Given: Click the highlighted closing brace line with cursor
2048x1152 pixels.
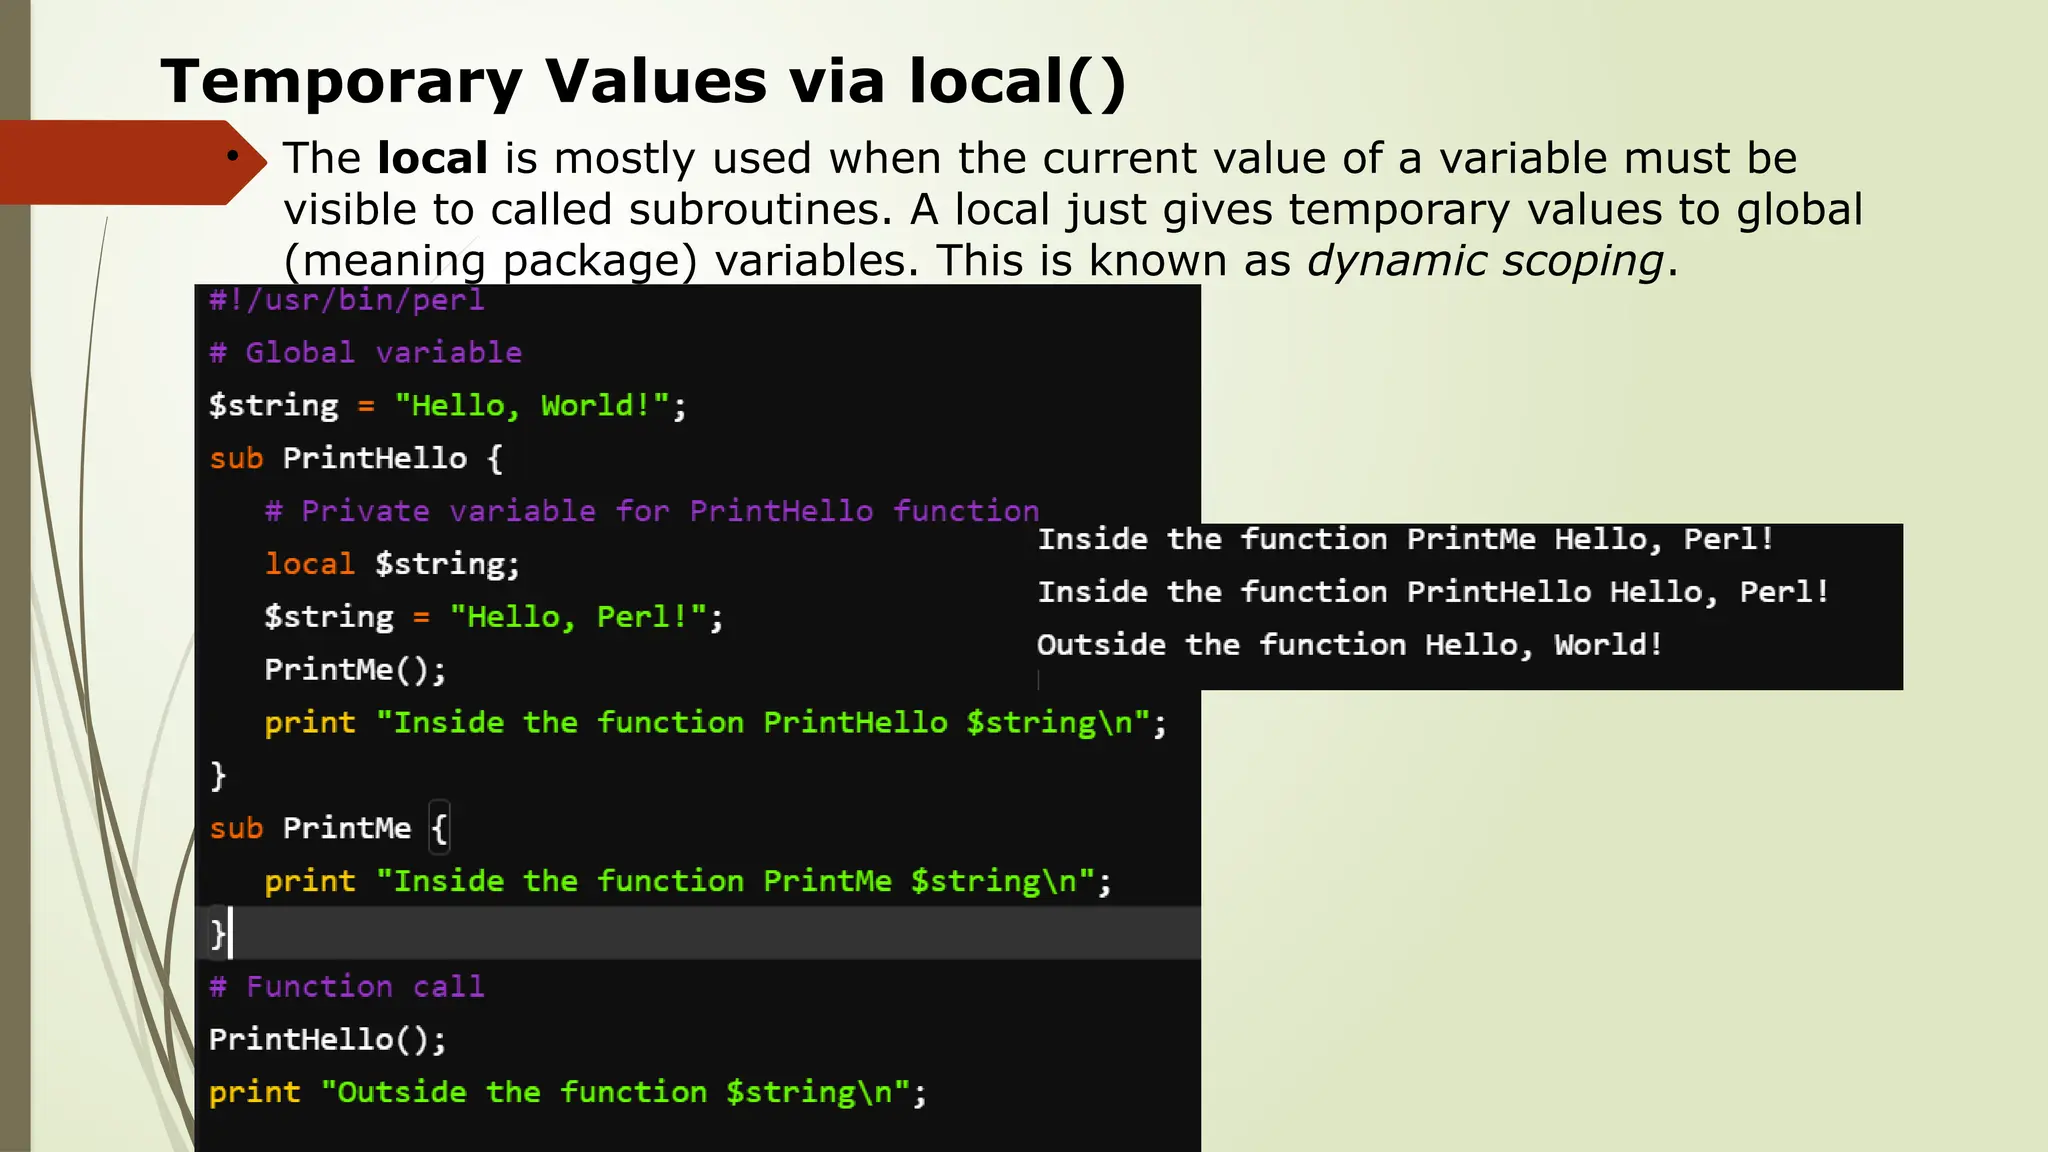Looking at the screenshot, I should point(698,933).
